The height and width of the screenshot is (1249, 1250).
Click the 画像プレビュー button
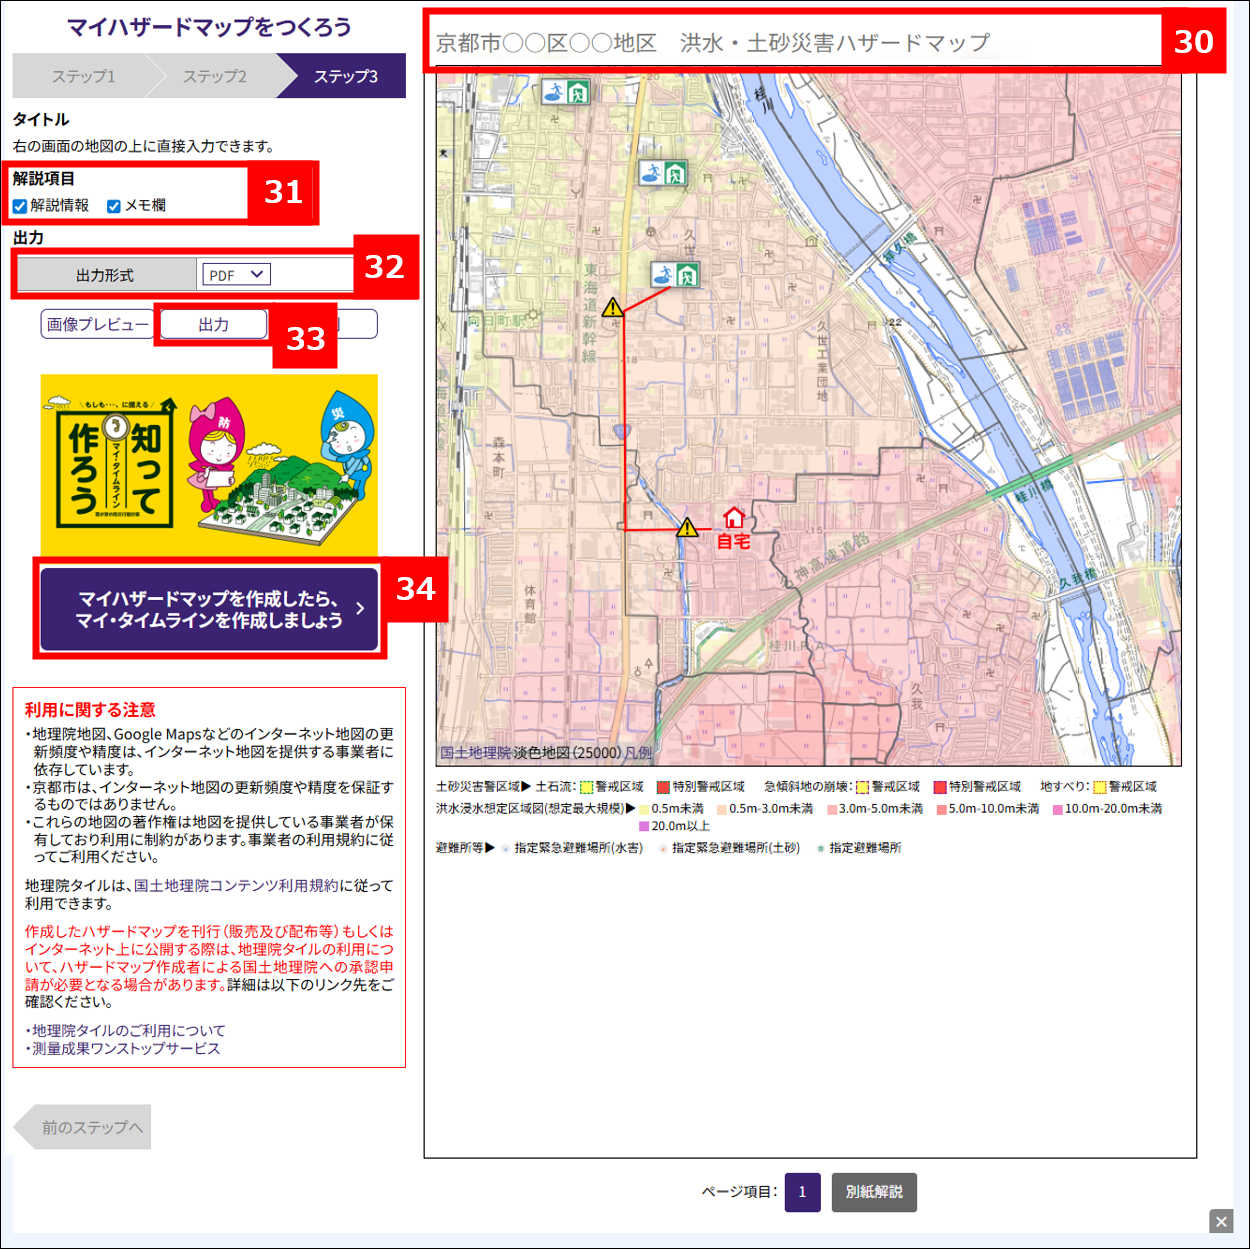[x=97, y=324]
